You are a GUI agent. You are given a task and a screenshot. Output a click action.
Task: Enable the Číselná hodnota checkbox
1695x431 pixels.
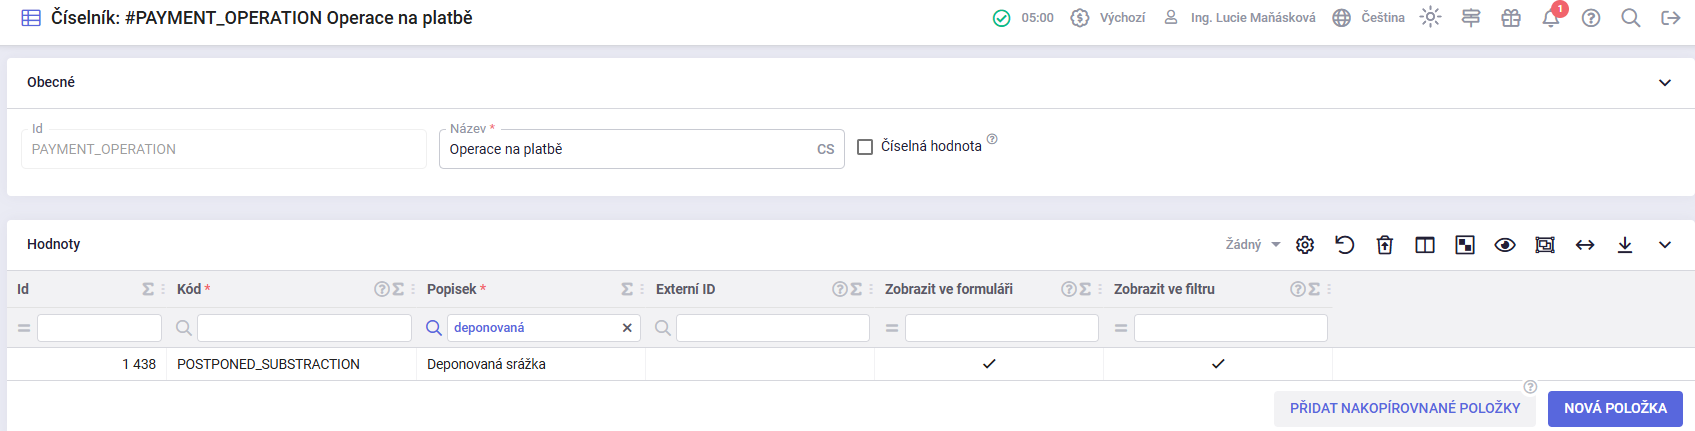865,147
